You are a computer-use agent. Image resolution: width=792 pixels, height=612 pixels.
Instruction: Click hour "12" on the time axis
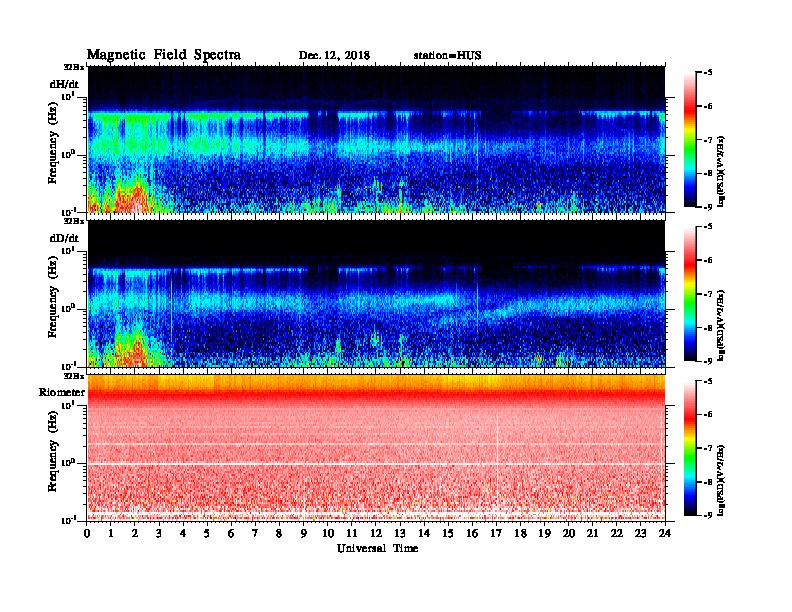(x=376, y=533)
